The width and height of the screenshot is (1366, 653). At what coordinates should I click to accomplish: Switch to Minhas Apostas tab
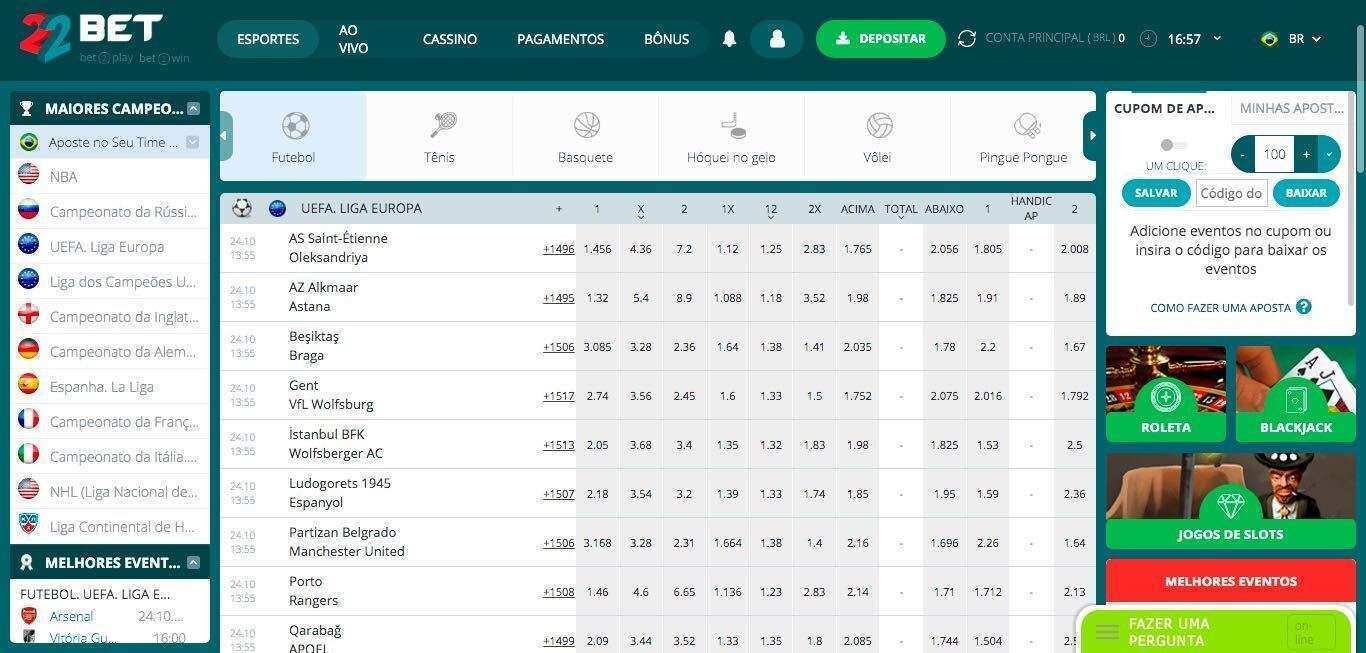pos(1293,108)
